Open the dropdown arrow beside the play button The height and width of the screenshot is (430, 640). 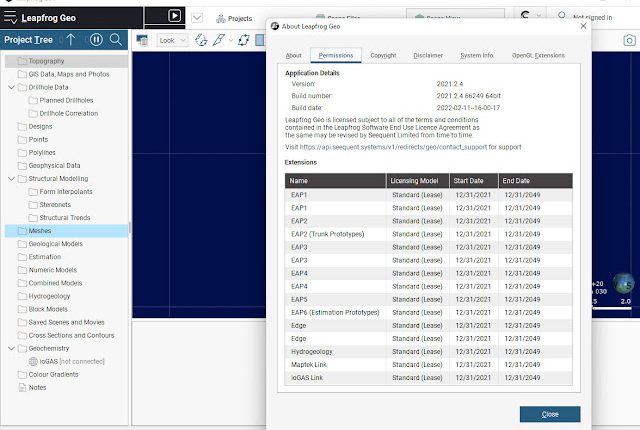click(197, 18)
